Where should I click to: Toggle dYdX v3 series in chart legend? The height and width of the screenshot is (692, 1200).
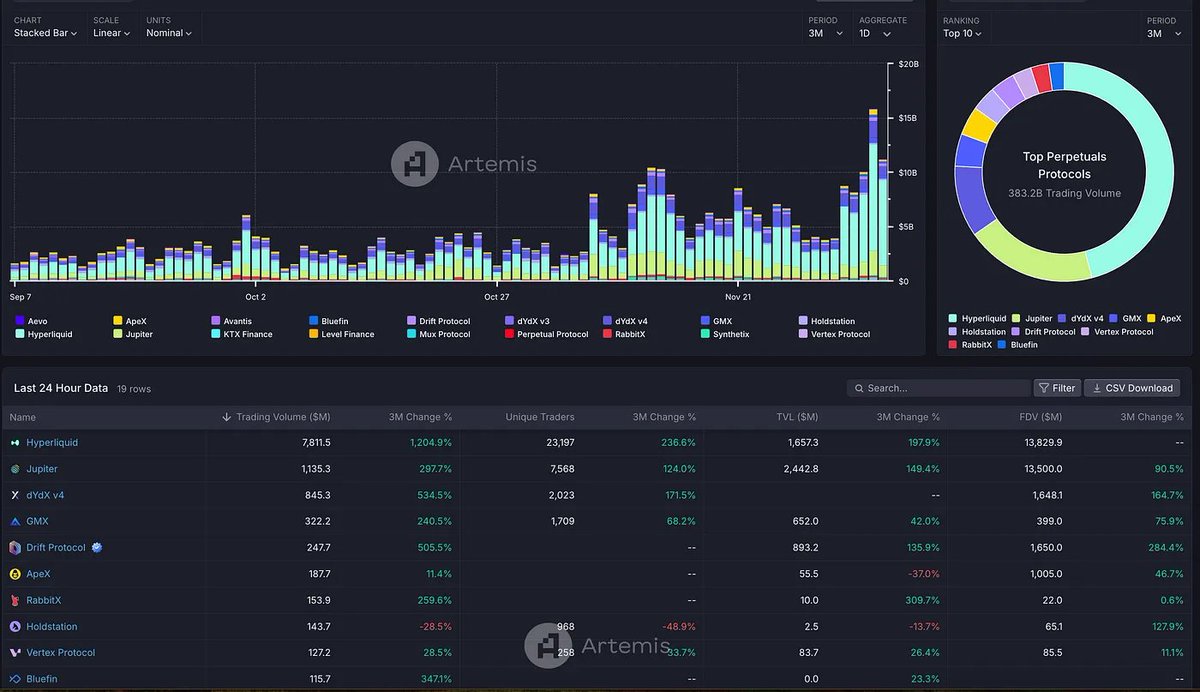[527, 321]
